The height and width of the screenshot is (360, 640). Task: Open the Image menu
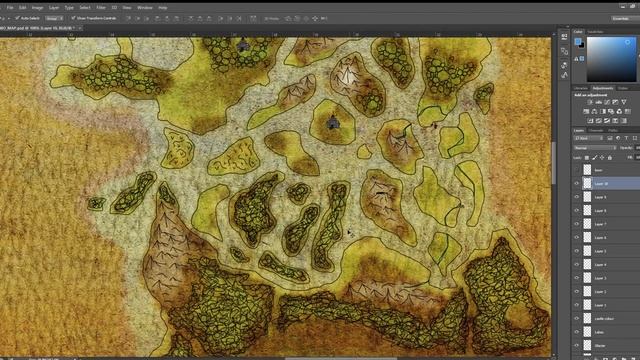tap(37, 7)
